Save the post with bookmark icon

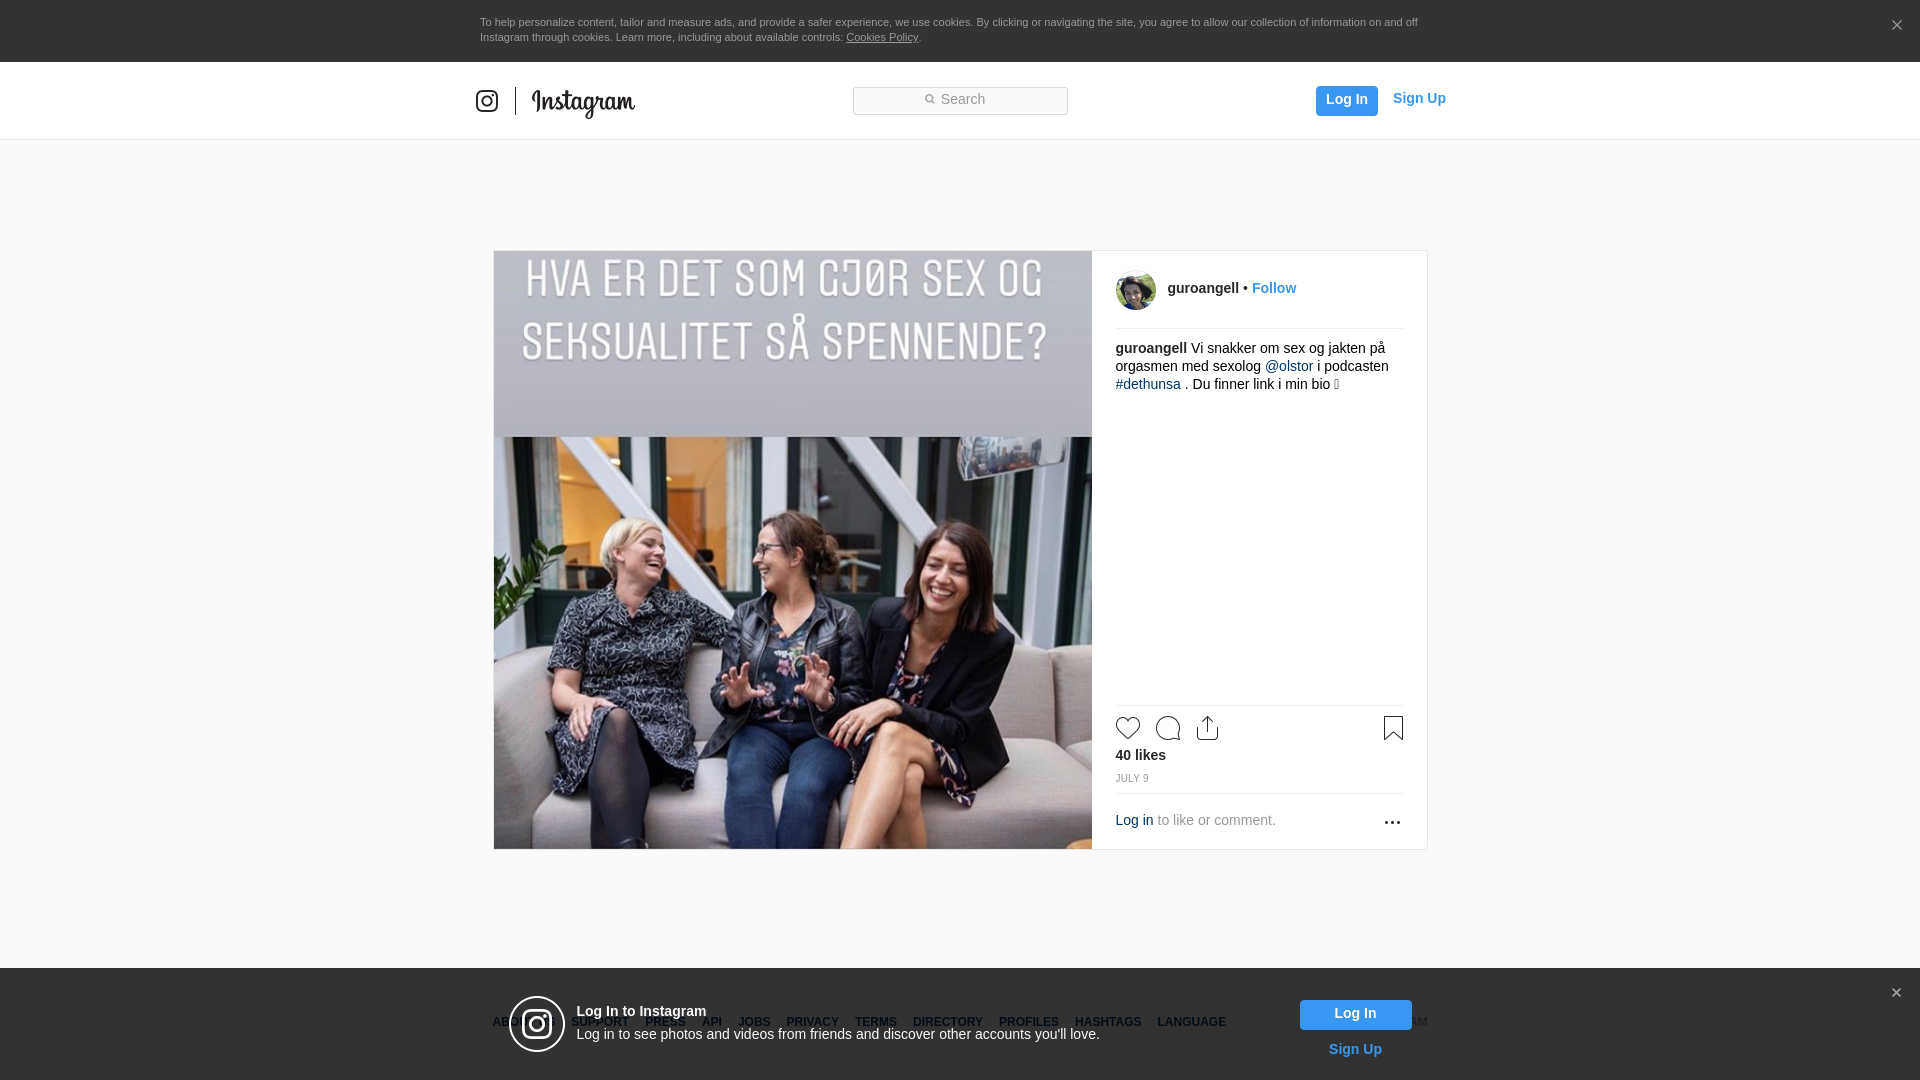[1393, 728]
